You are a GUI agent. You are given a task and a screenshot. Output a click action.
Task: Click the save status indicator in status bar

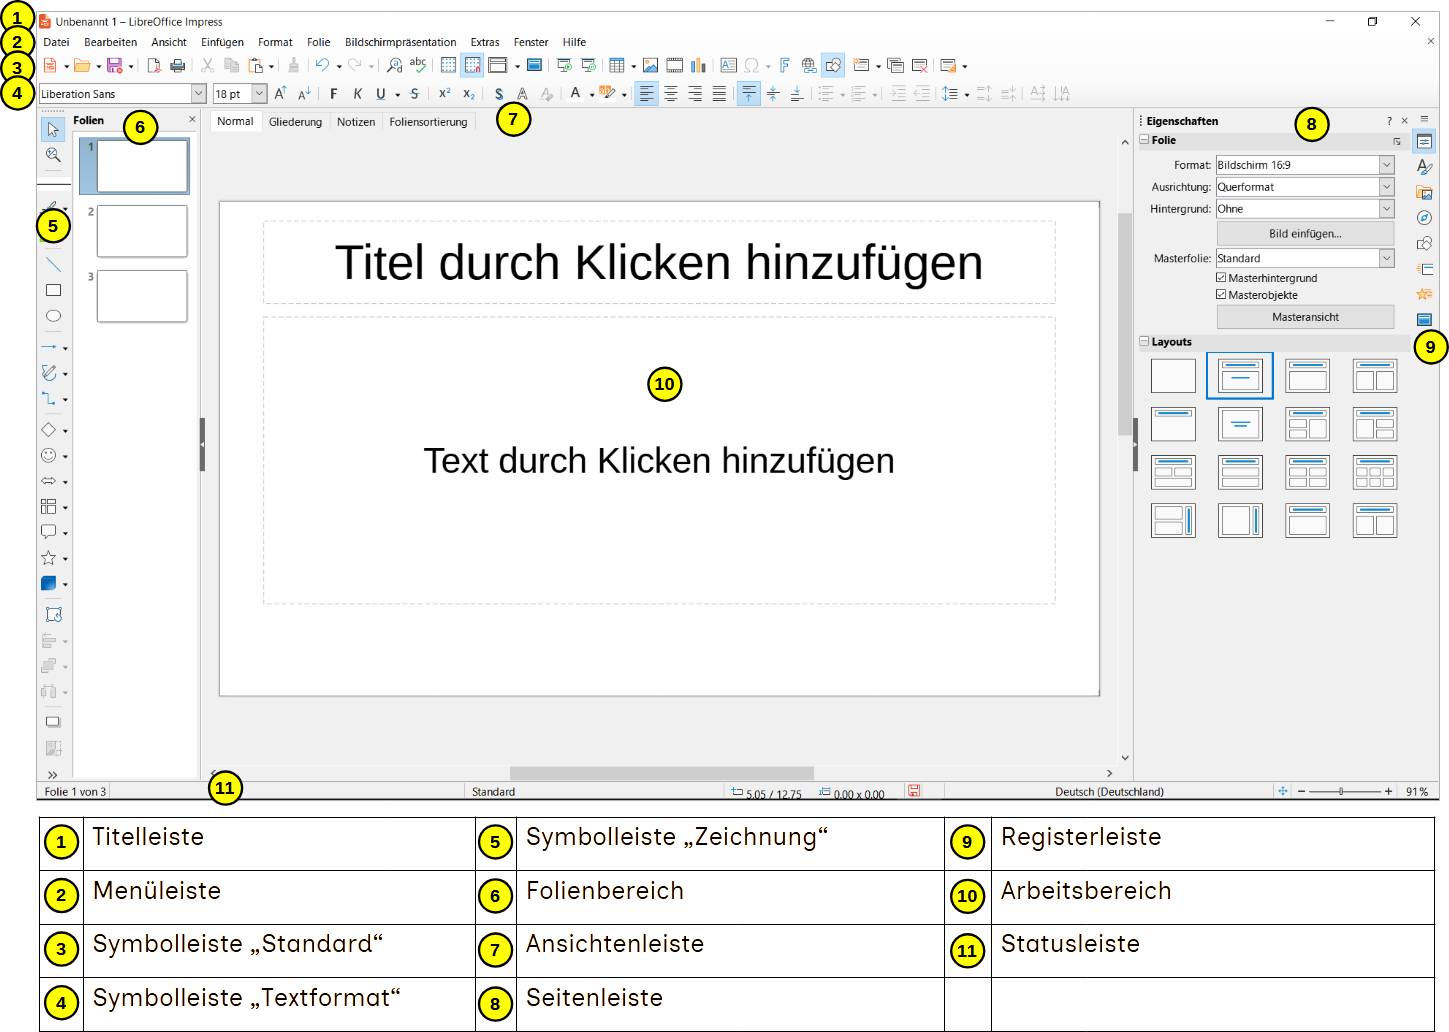(x=913, y=791)
